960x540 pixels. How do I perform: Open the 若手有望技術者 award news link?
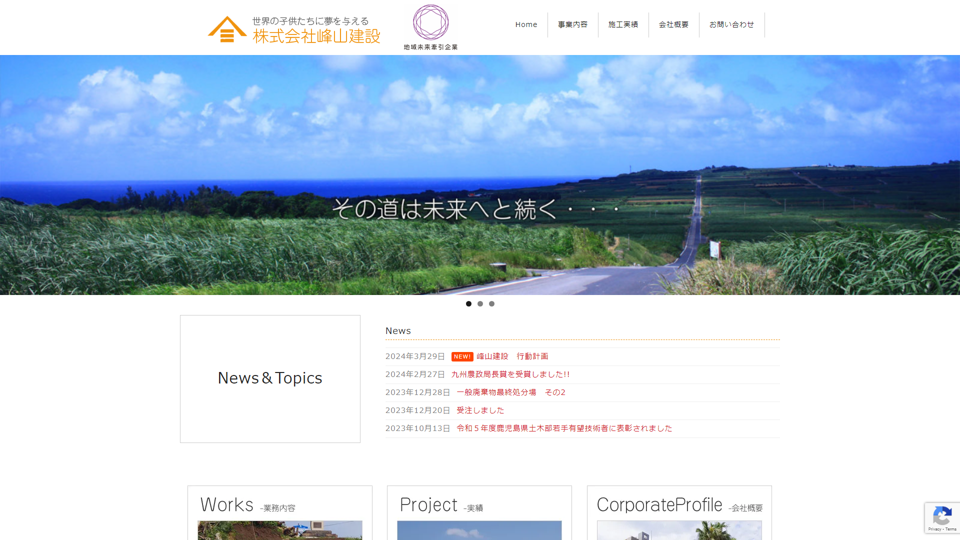[x=564, y=429]
